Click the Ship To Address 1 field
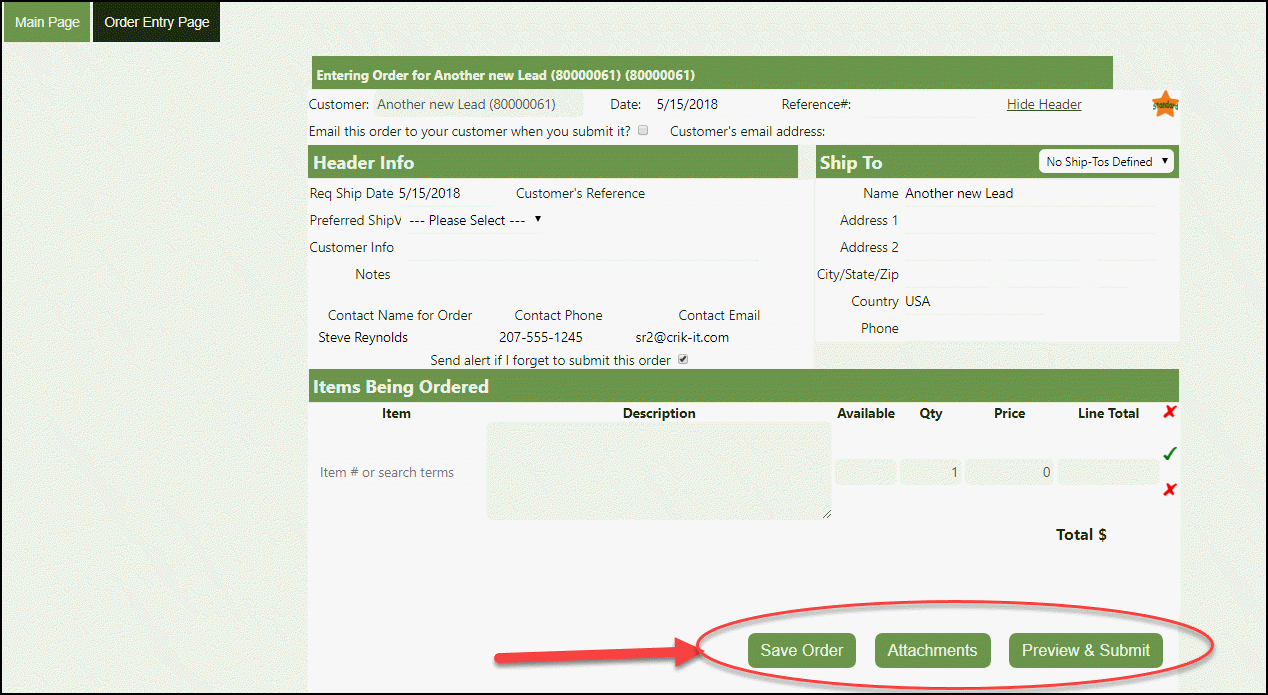The image size is (1268, 695). (x=1028, y=220)
